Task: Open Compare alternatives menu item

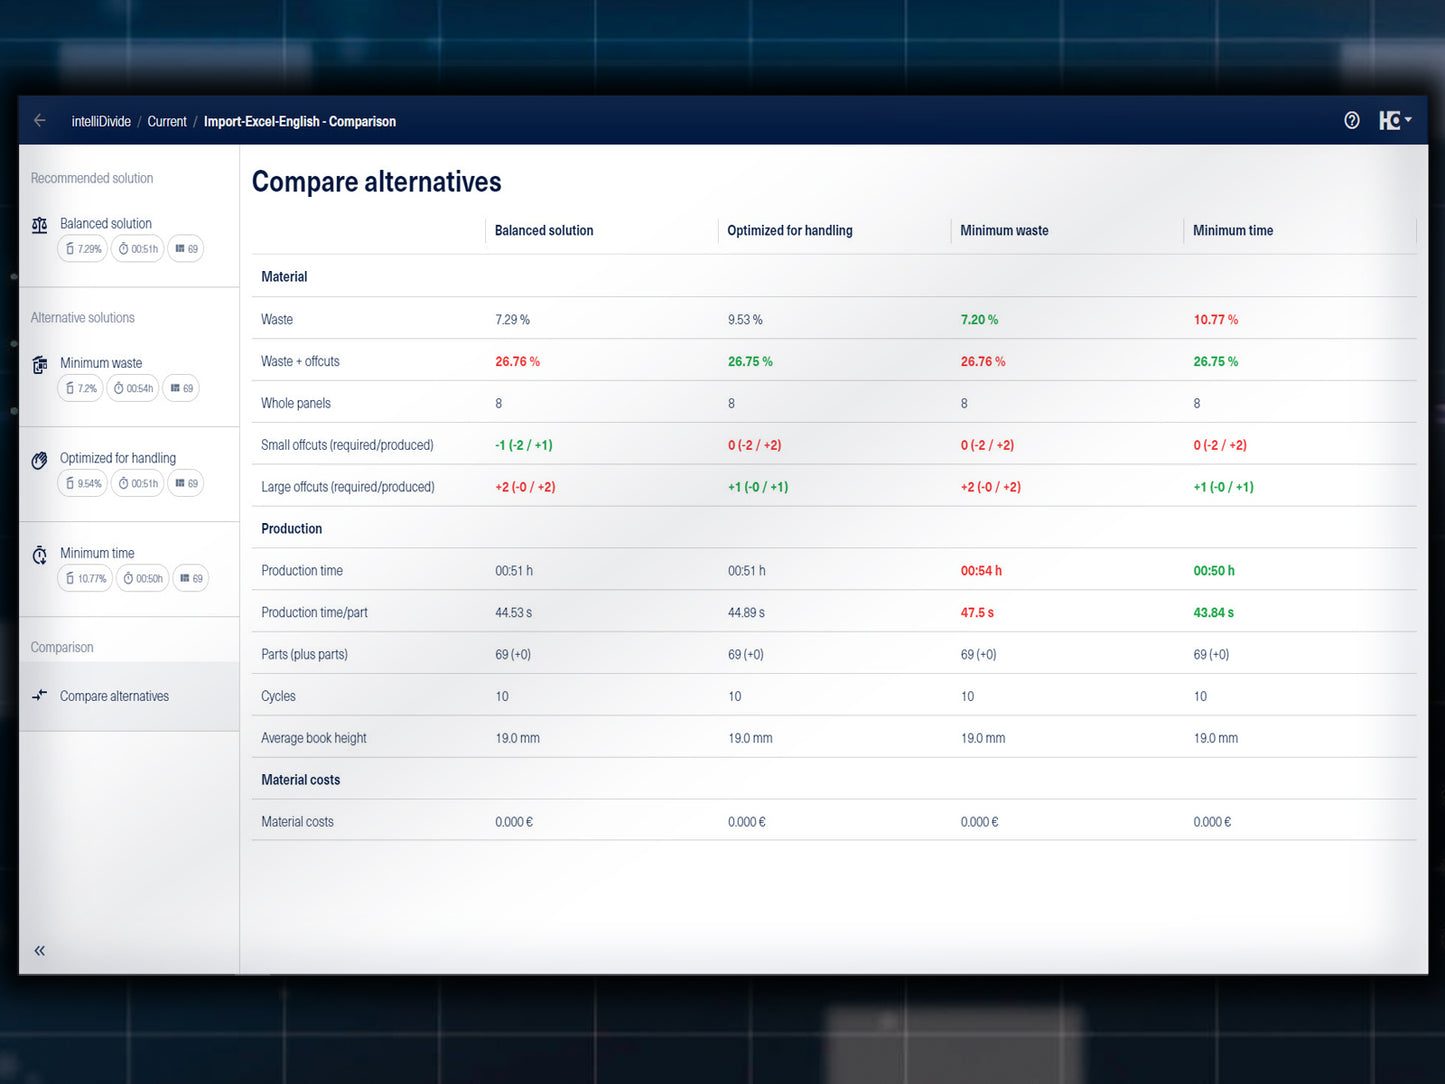Action: 114,696
